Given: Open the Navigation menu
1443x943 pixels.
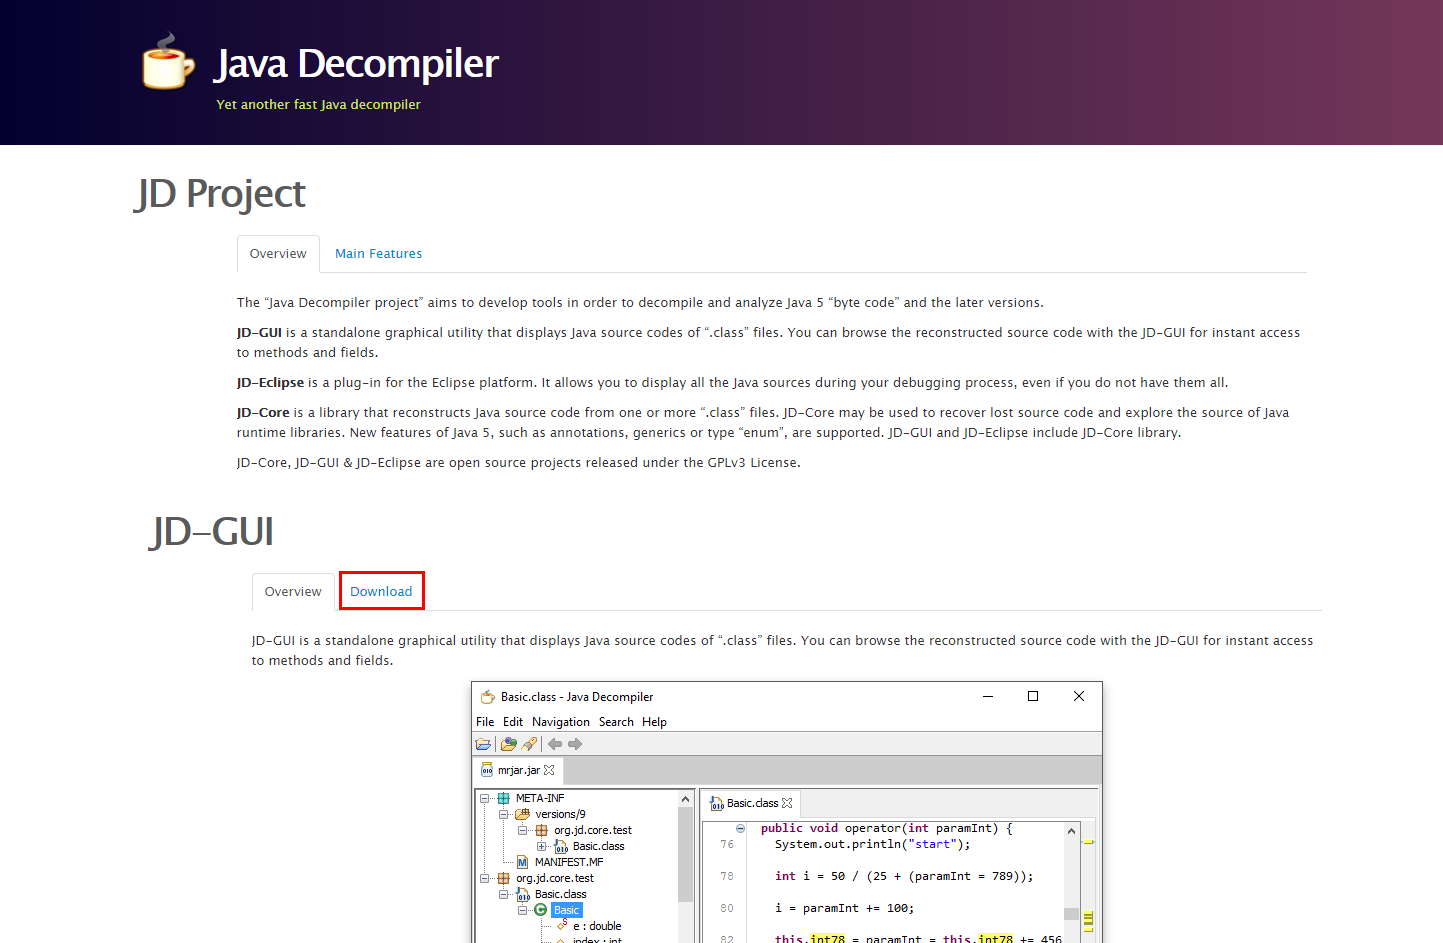Looking at the screenshot, I should coord(561,721).
